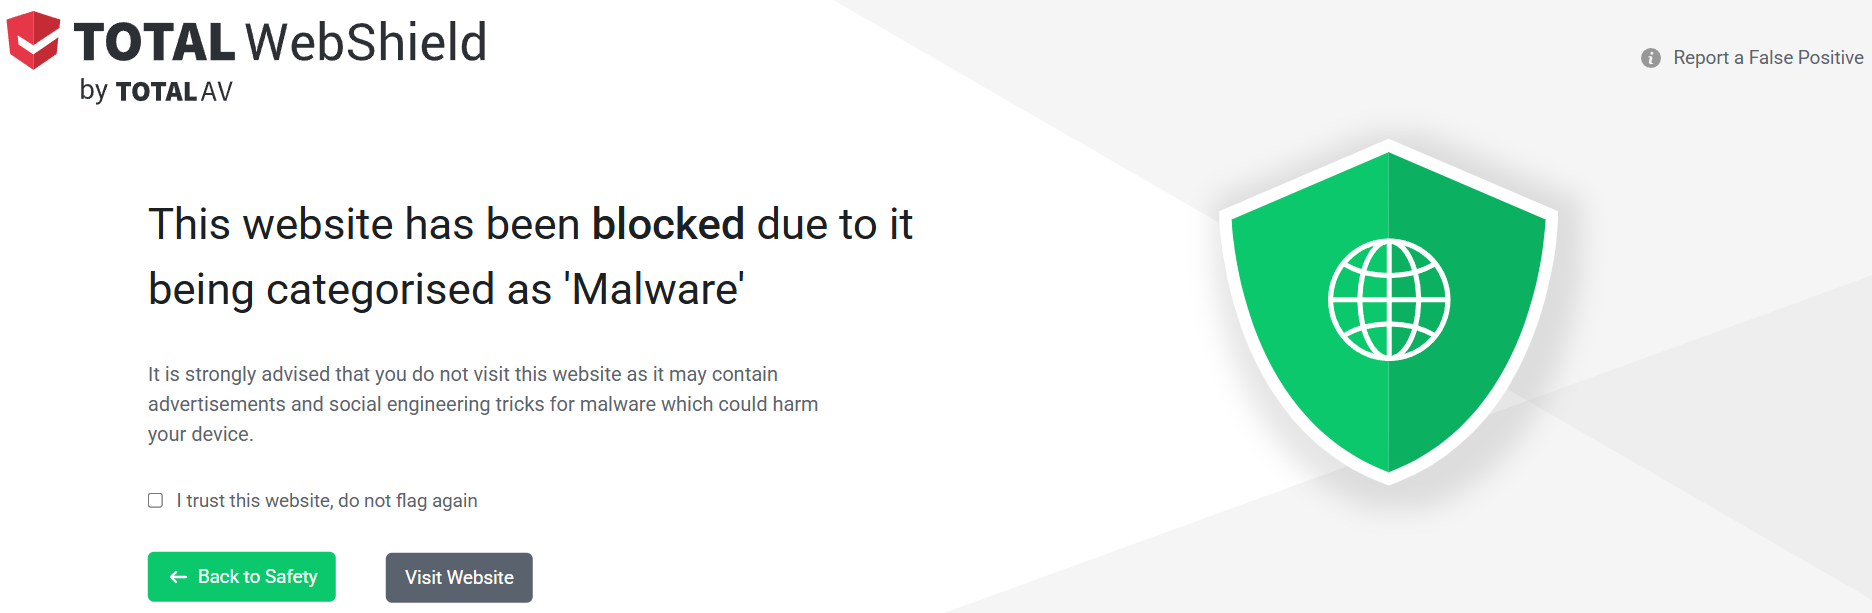Click the word 'WebShield' in the header logo

click(x=366, y=42)
